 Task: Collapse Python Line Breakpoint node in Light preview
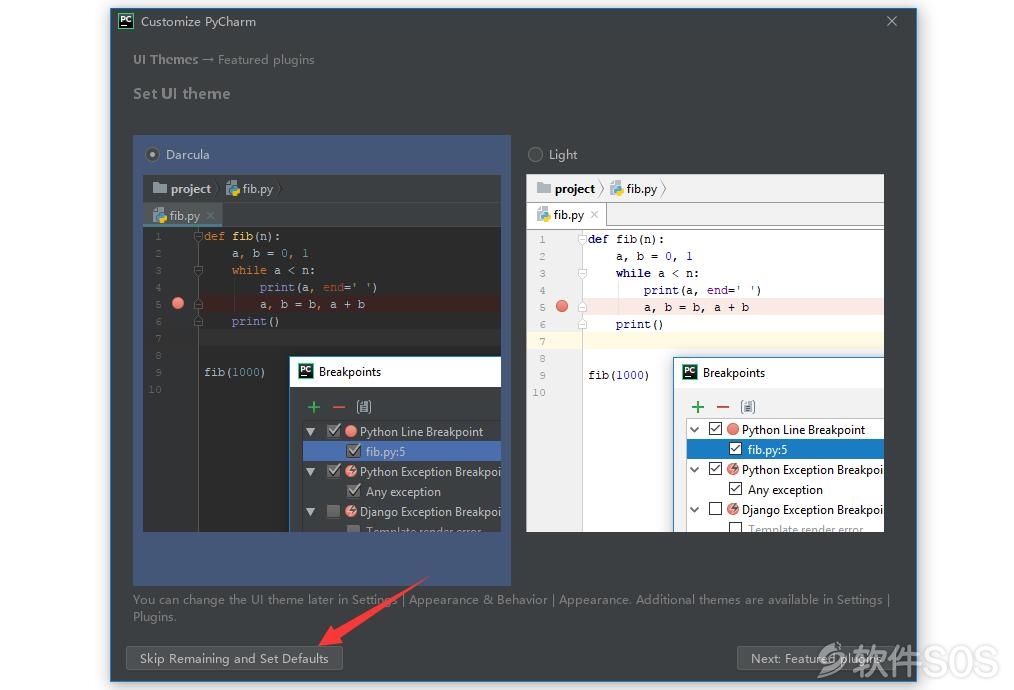pyautogui.click(x=695, y=429)
